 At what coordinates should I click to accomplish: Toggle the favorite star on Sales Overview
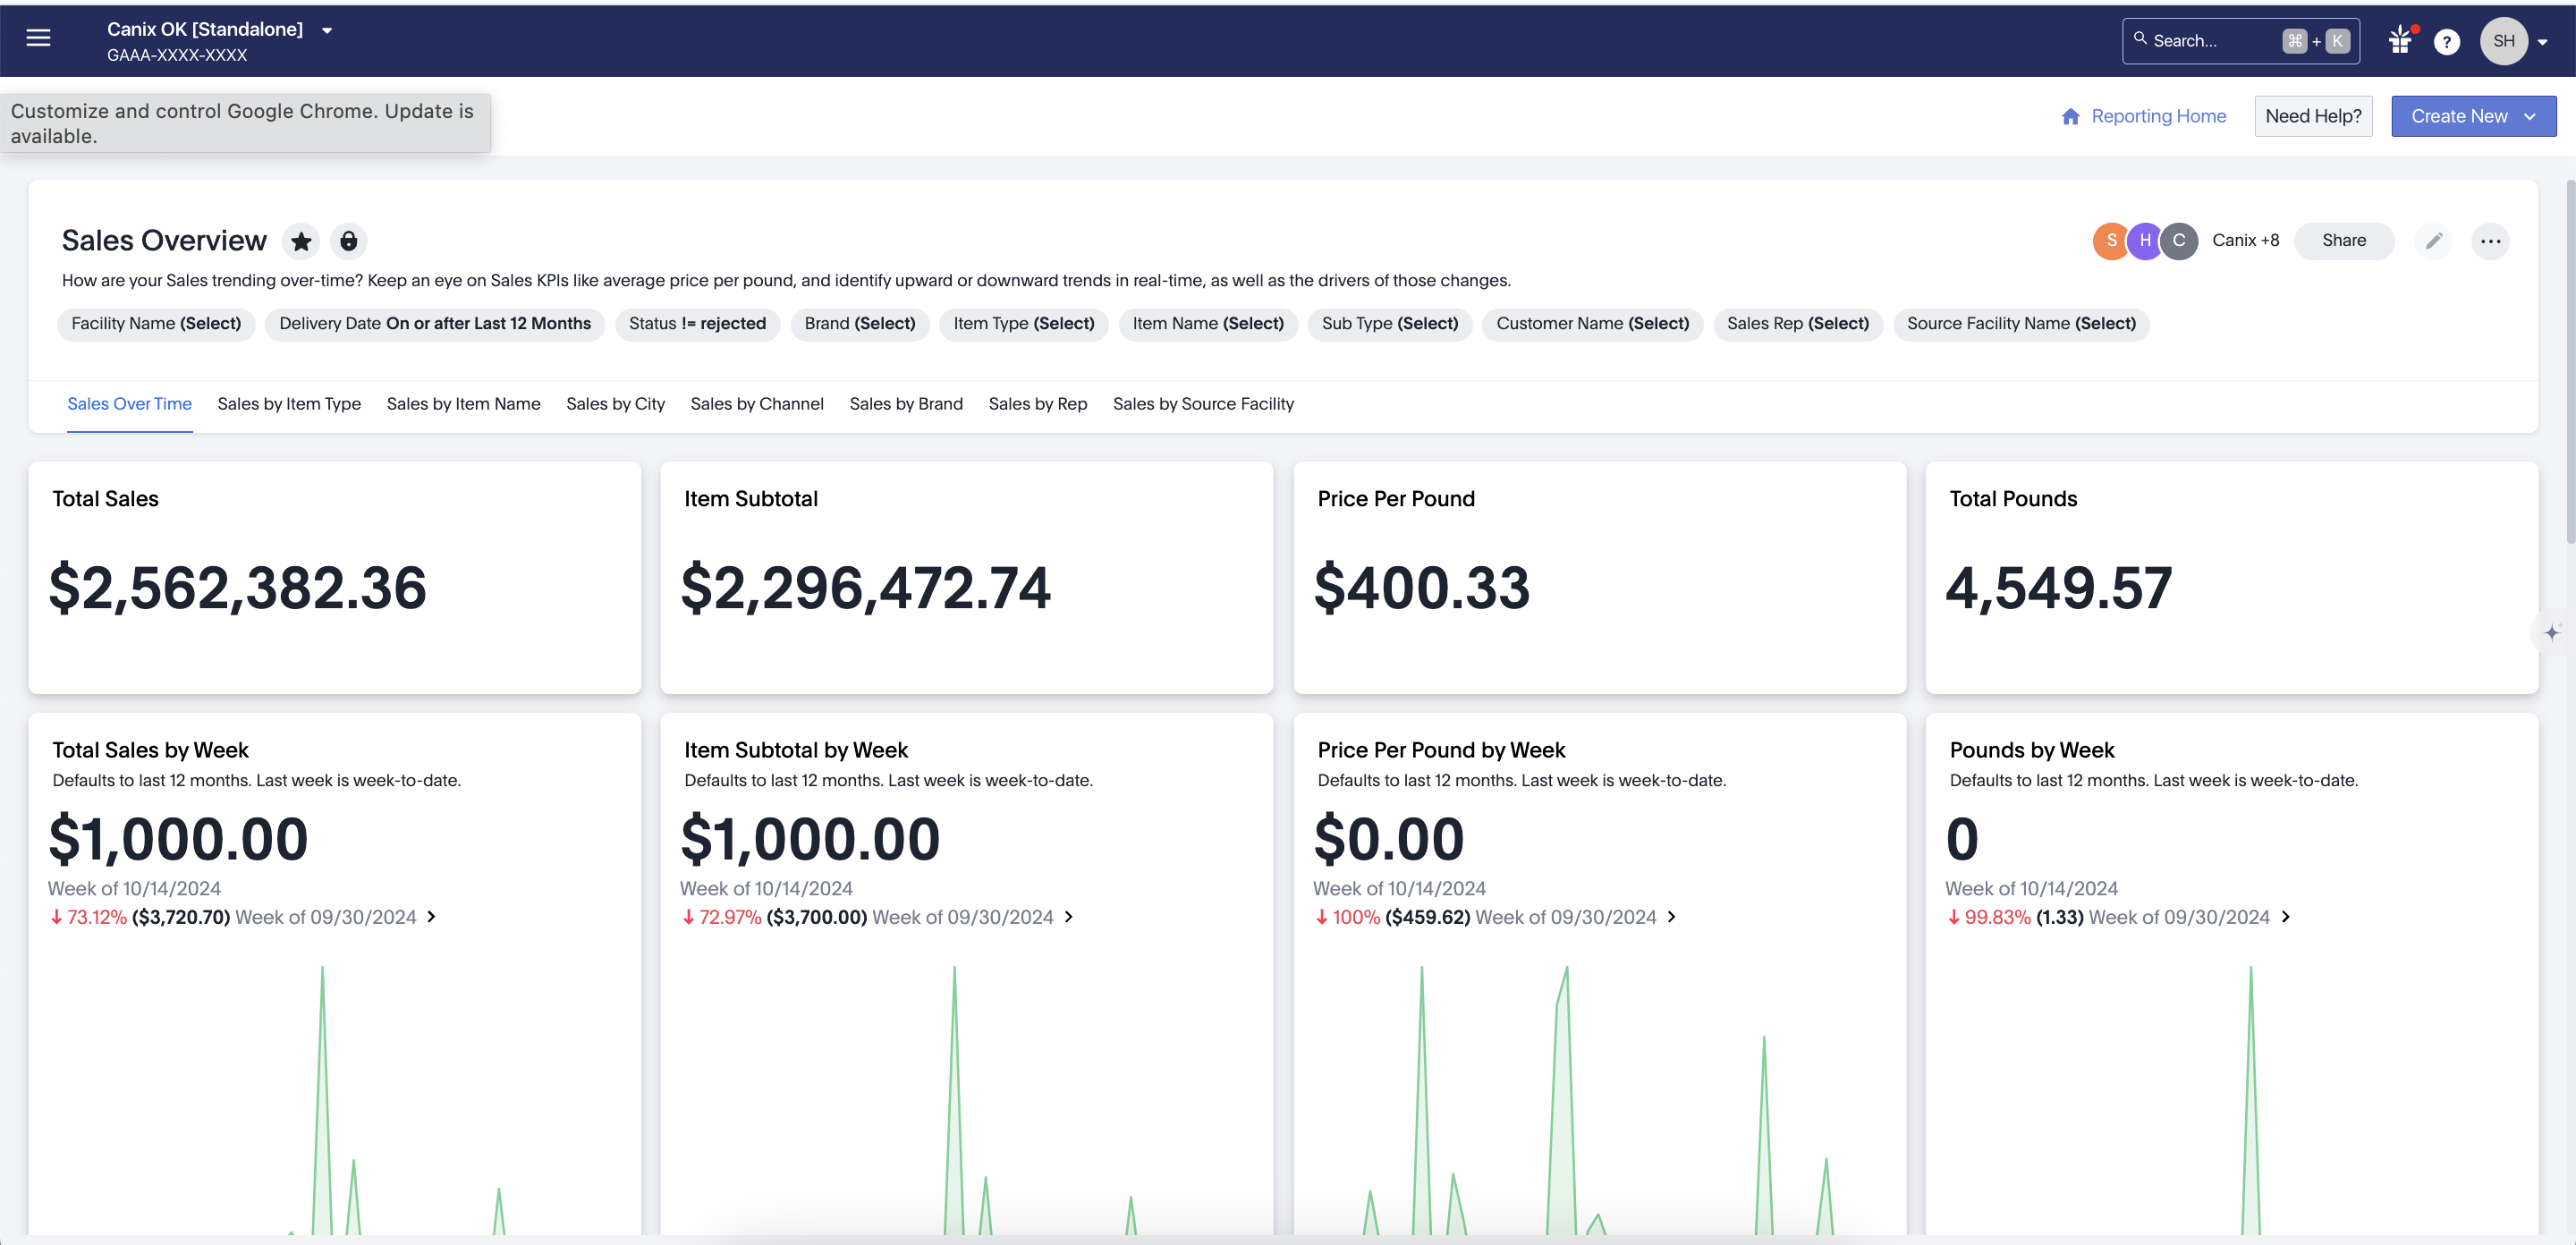pos(301,241)
